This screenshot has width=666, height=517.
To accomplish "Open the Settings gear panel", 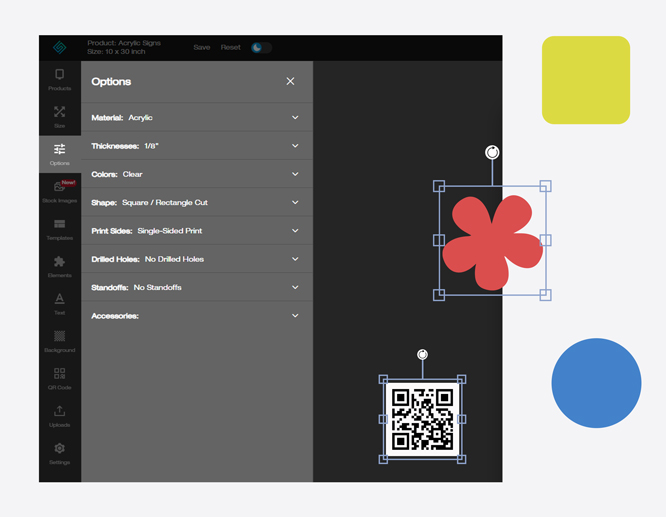I will pyautogui.click(x=59, y=454).
